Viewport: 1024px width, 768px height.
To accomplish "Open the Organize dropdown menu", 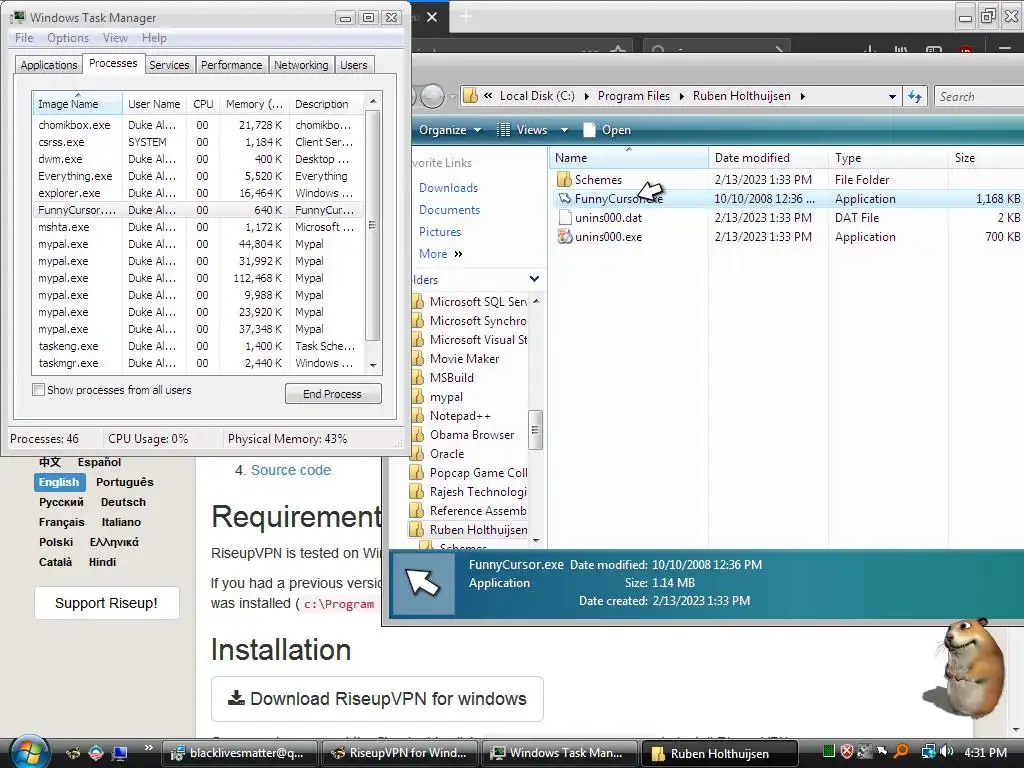I will tap(450, 130).
